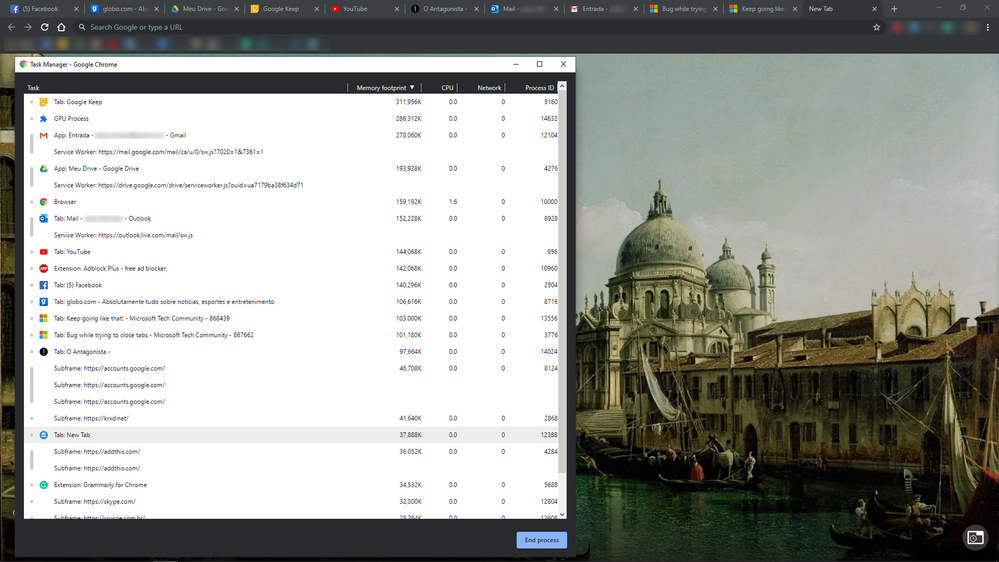This screenshot has height=562, width=999.
Task: Select the Service Worker drive.google.com row
Action: pos(291,185)
